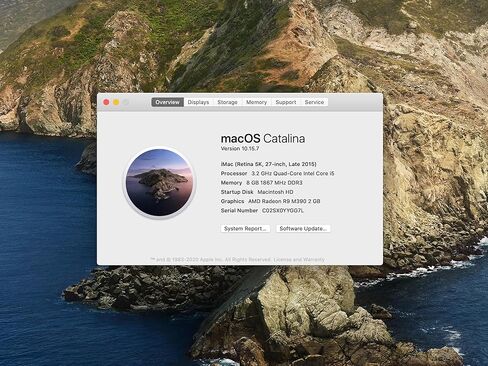488x366 pixels.
Task: Click the Startup Disk label
Action: pos(237,192)
